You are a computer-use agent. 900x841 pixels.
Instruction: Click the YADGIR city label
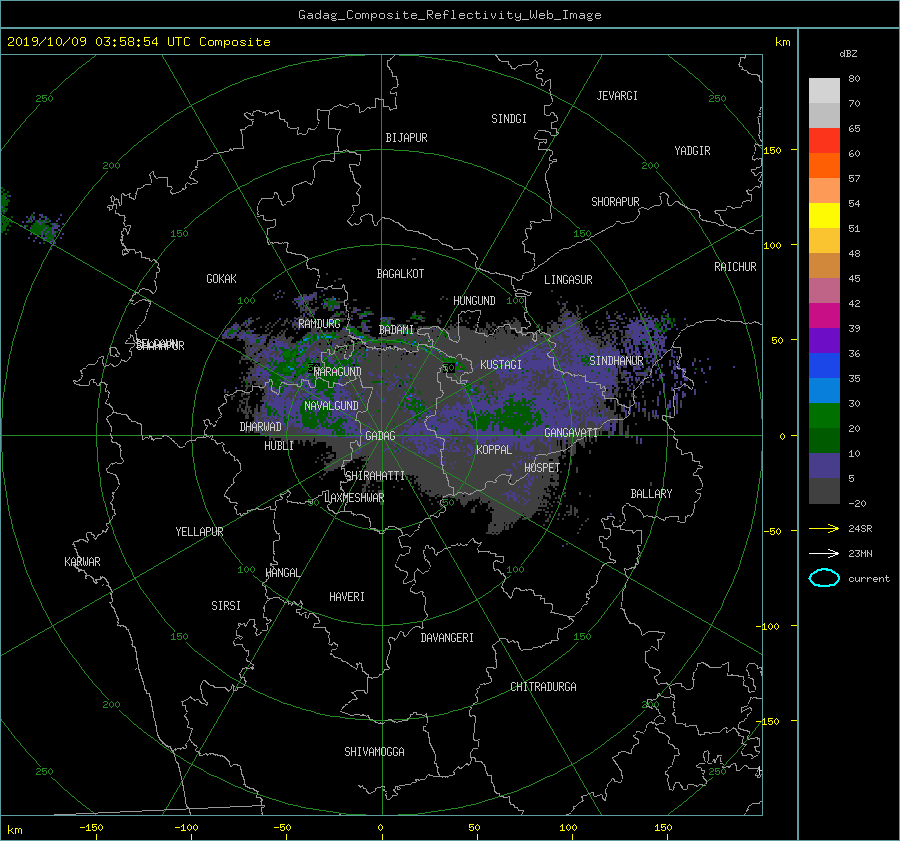(x=692, y=150)
